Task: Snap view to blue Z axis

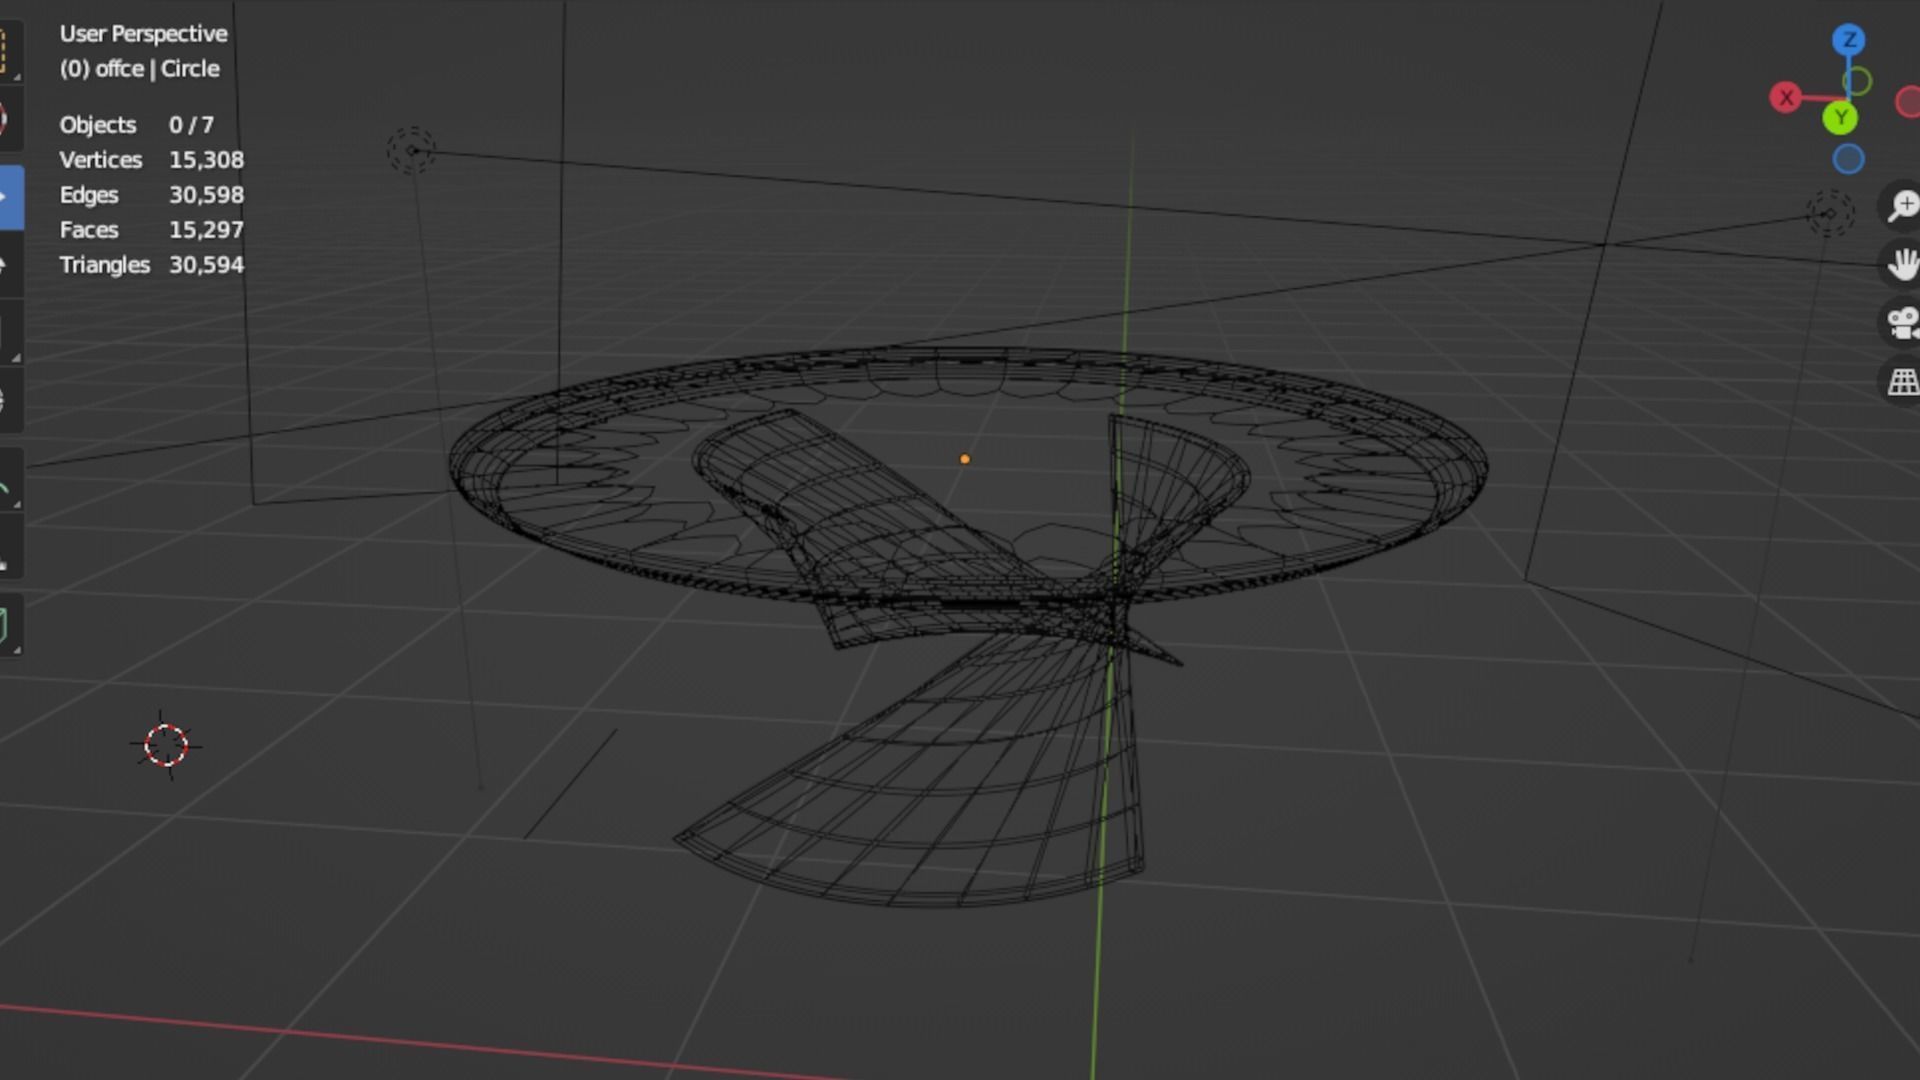Action: point(1849,40)
